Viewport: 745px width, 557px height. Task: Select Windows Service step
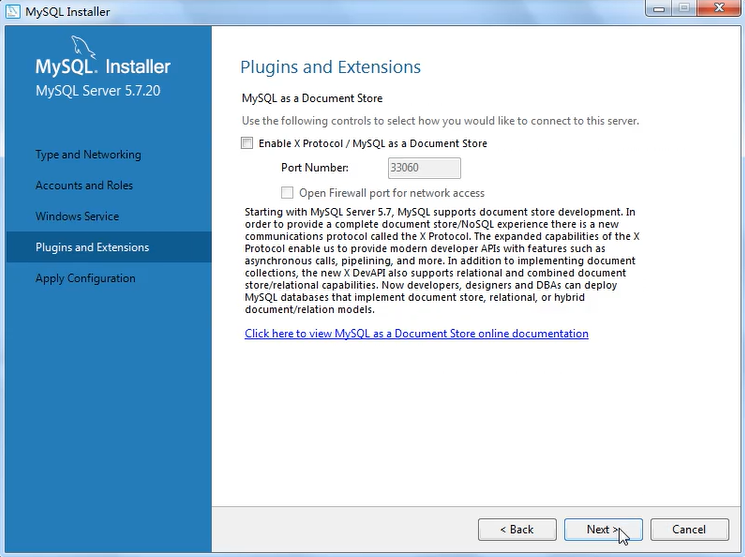[x=77, y=216]
